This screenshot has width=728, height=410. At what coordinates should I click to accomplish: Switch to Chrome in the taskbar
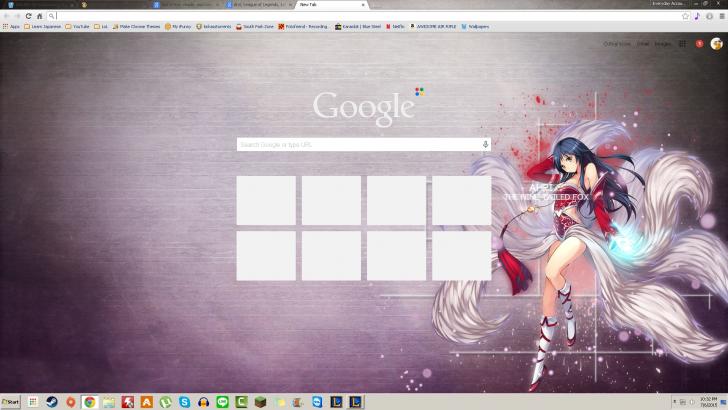[x=90, y=402]
